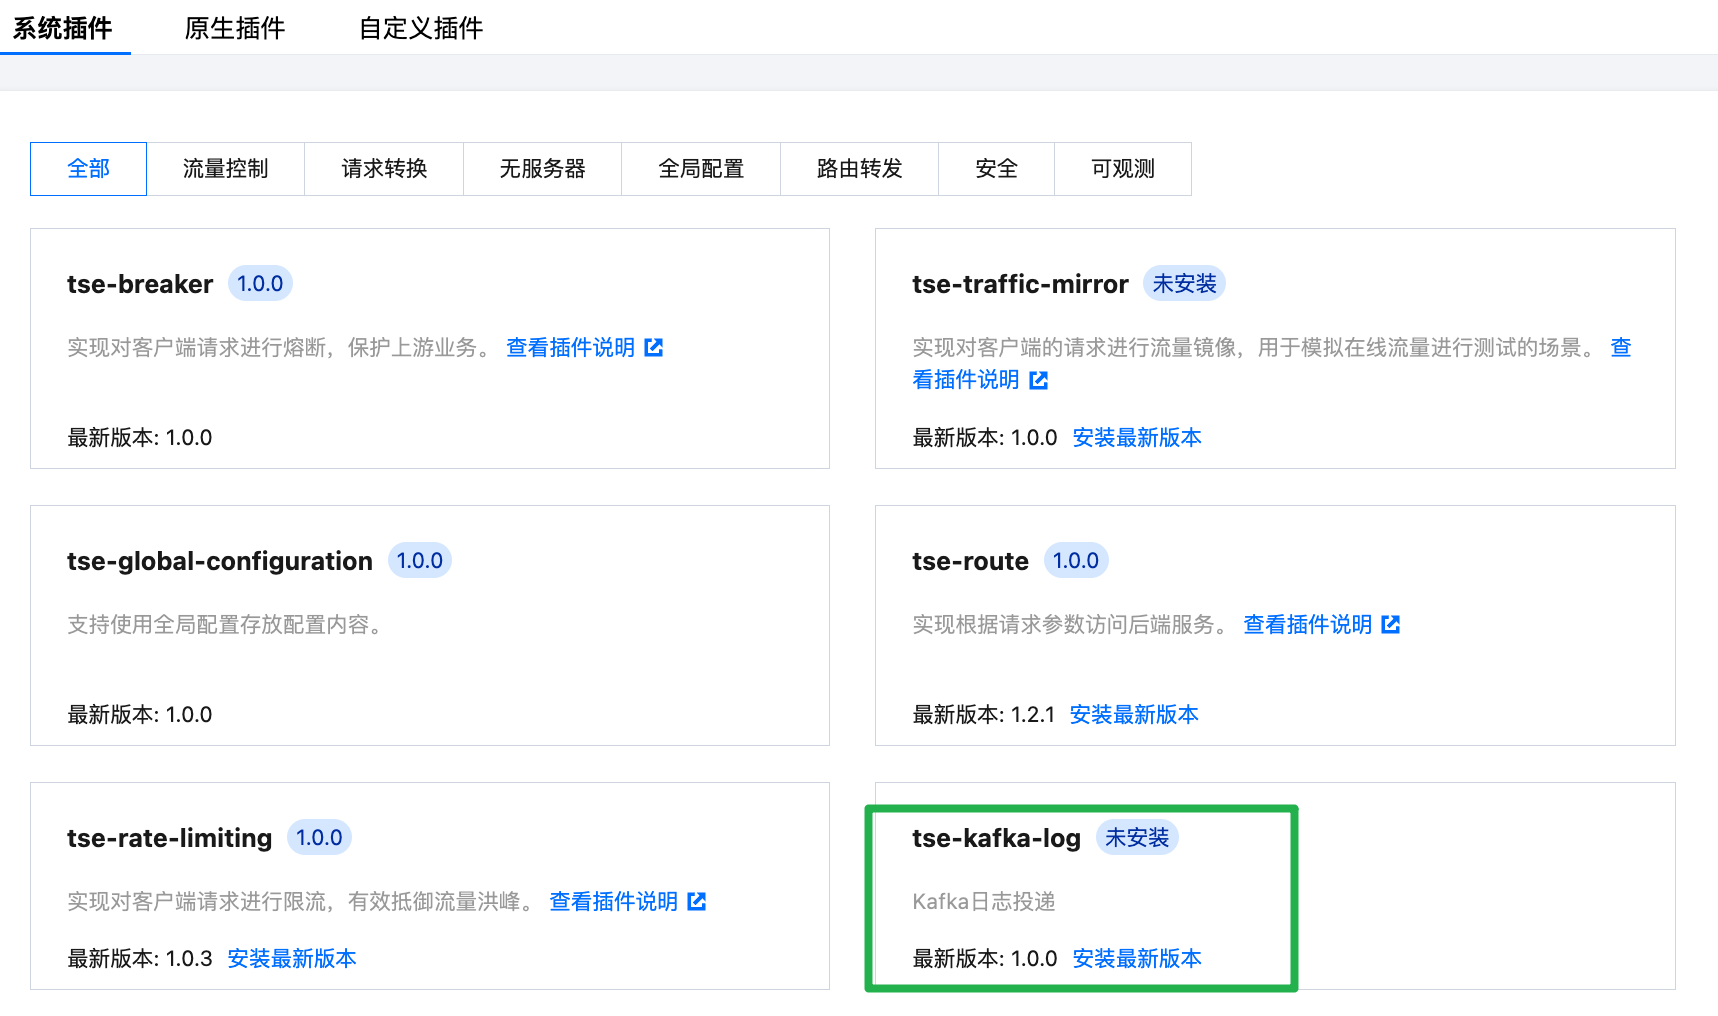This screenshot has height=1016, width=1718.
Task: Open tse-route 查看插件说明 link
Action: [x=1308, y=624]
